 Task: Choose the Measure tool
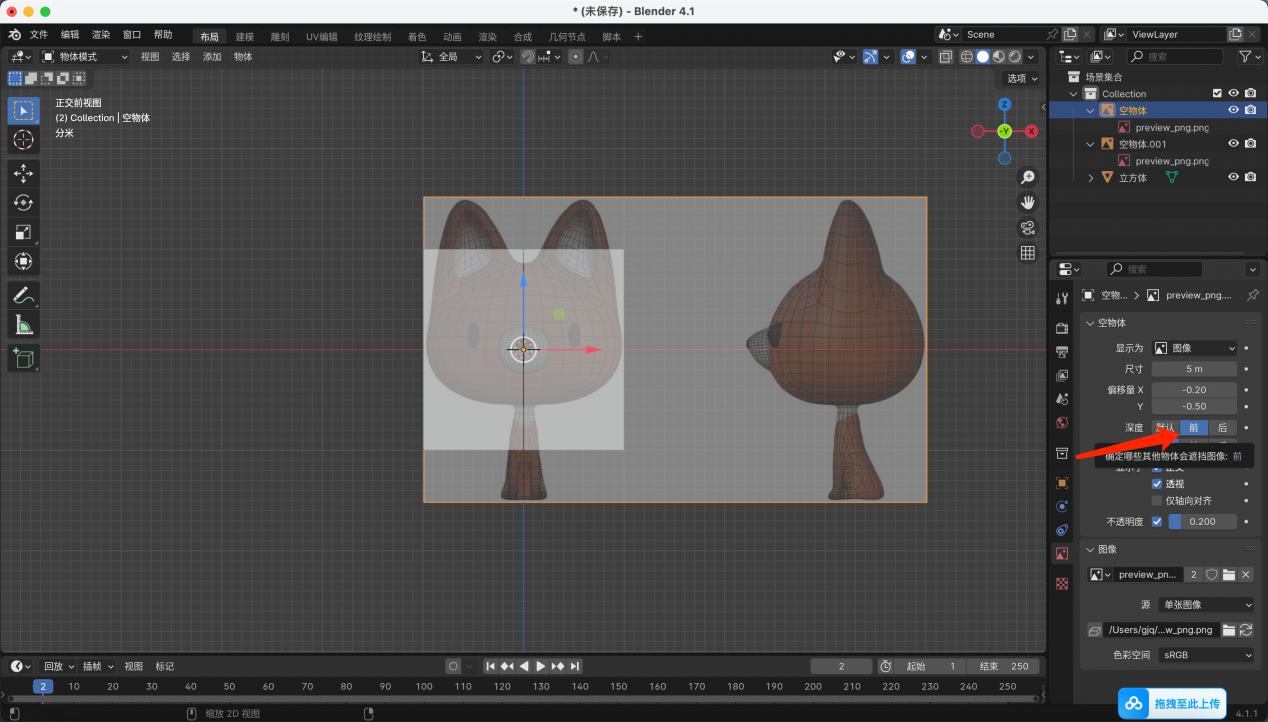coord(24,325)
